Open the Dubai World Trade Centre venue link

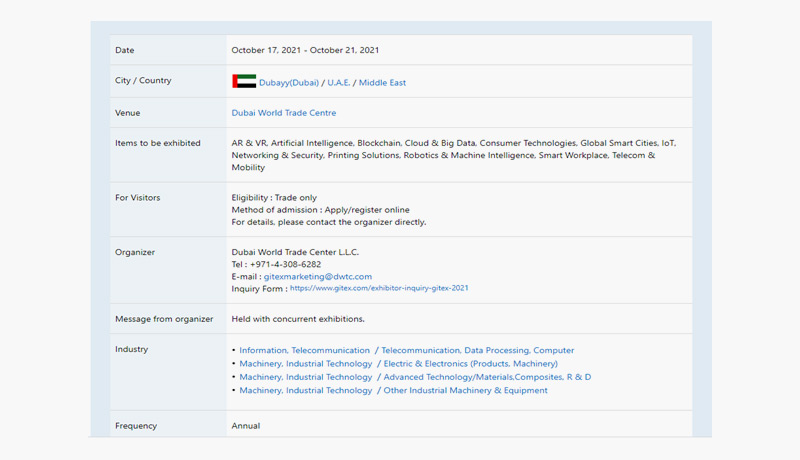pyautogui.click(x=284, y=113)
